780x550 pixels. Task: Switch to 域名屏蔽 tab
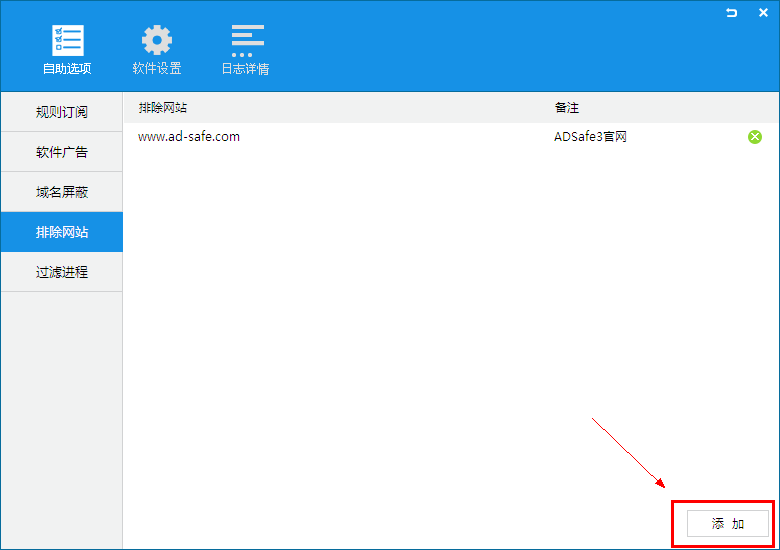(62, 192)
